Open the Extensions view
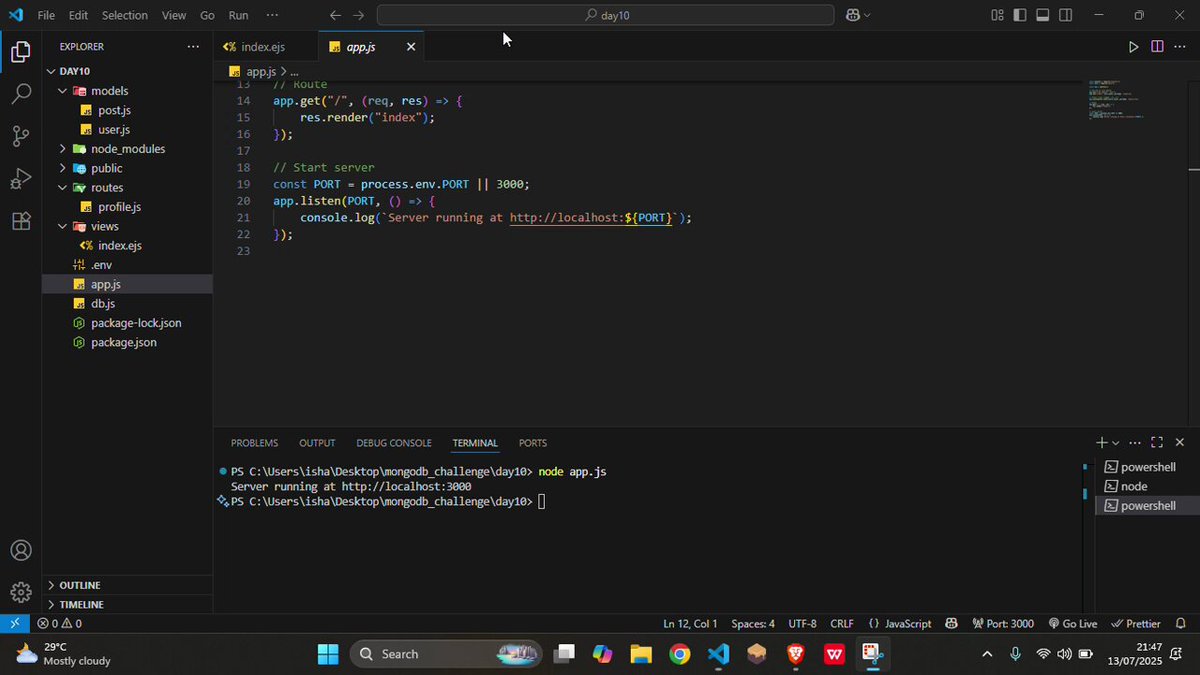 point(20,222)
